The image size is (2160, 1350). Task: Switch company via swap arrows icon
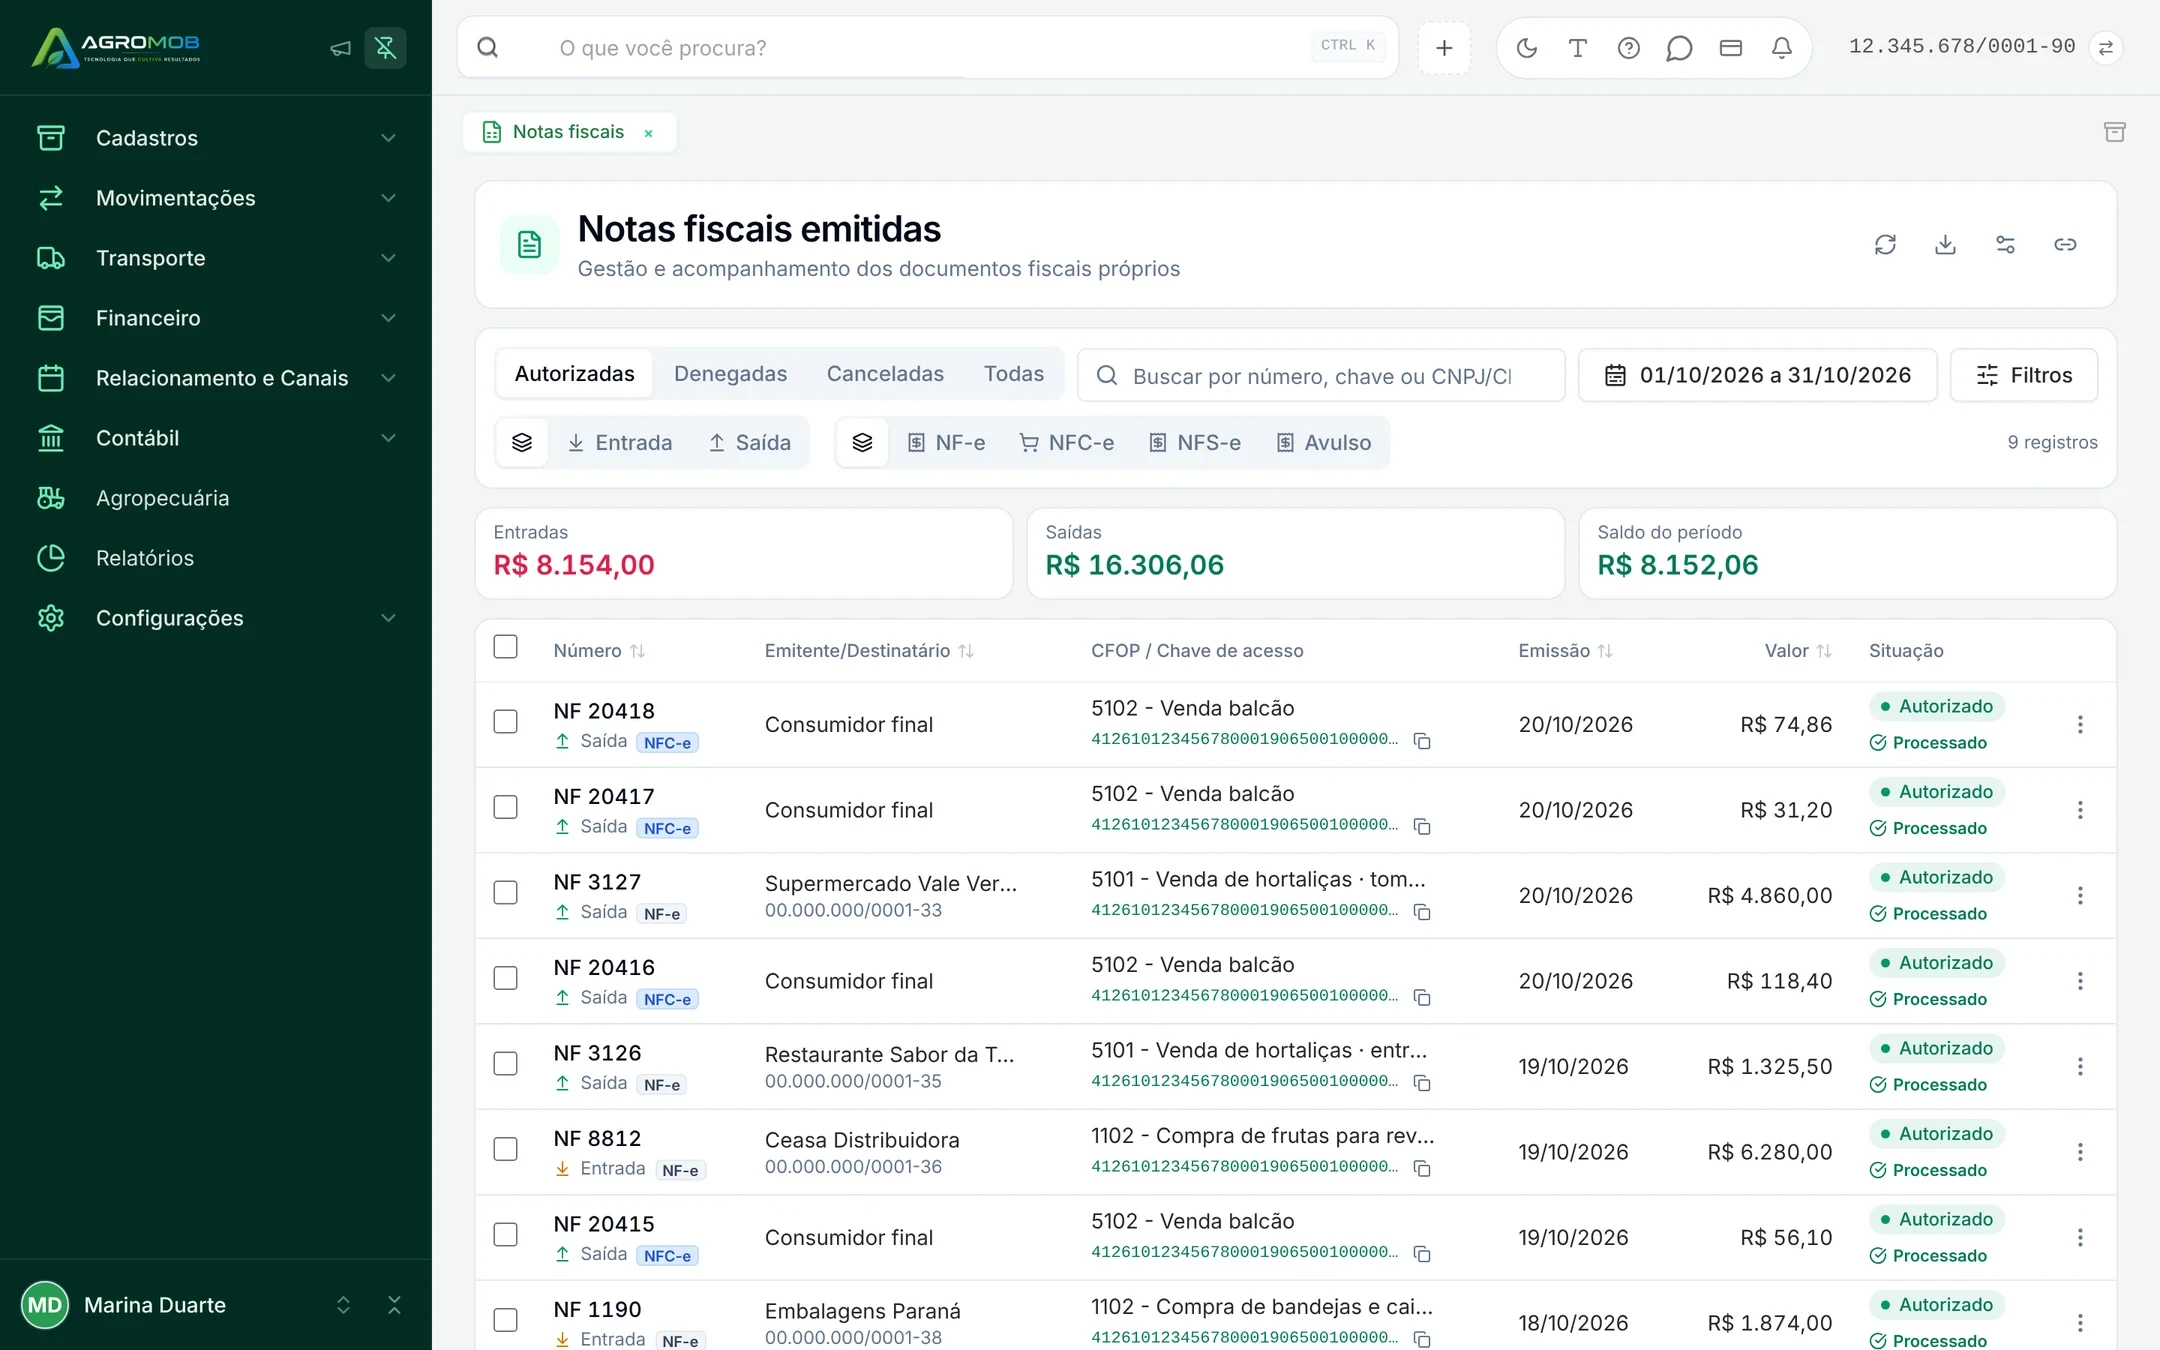2106,48
